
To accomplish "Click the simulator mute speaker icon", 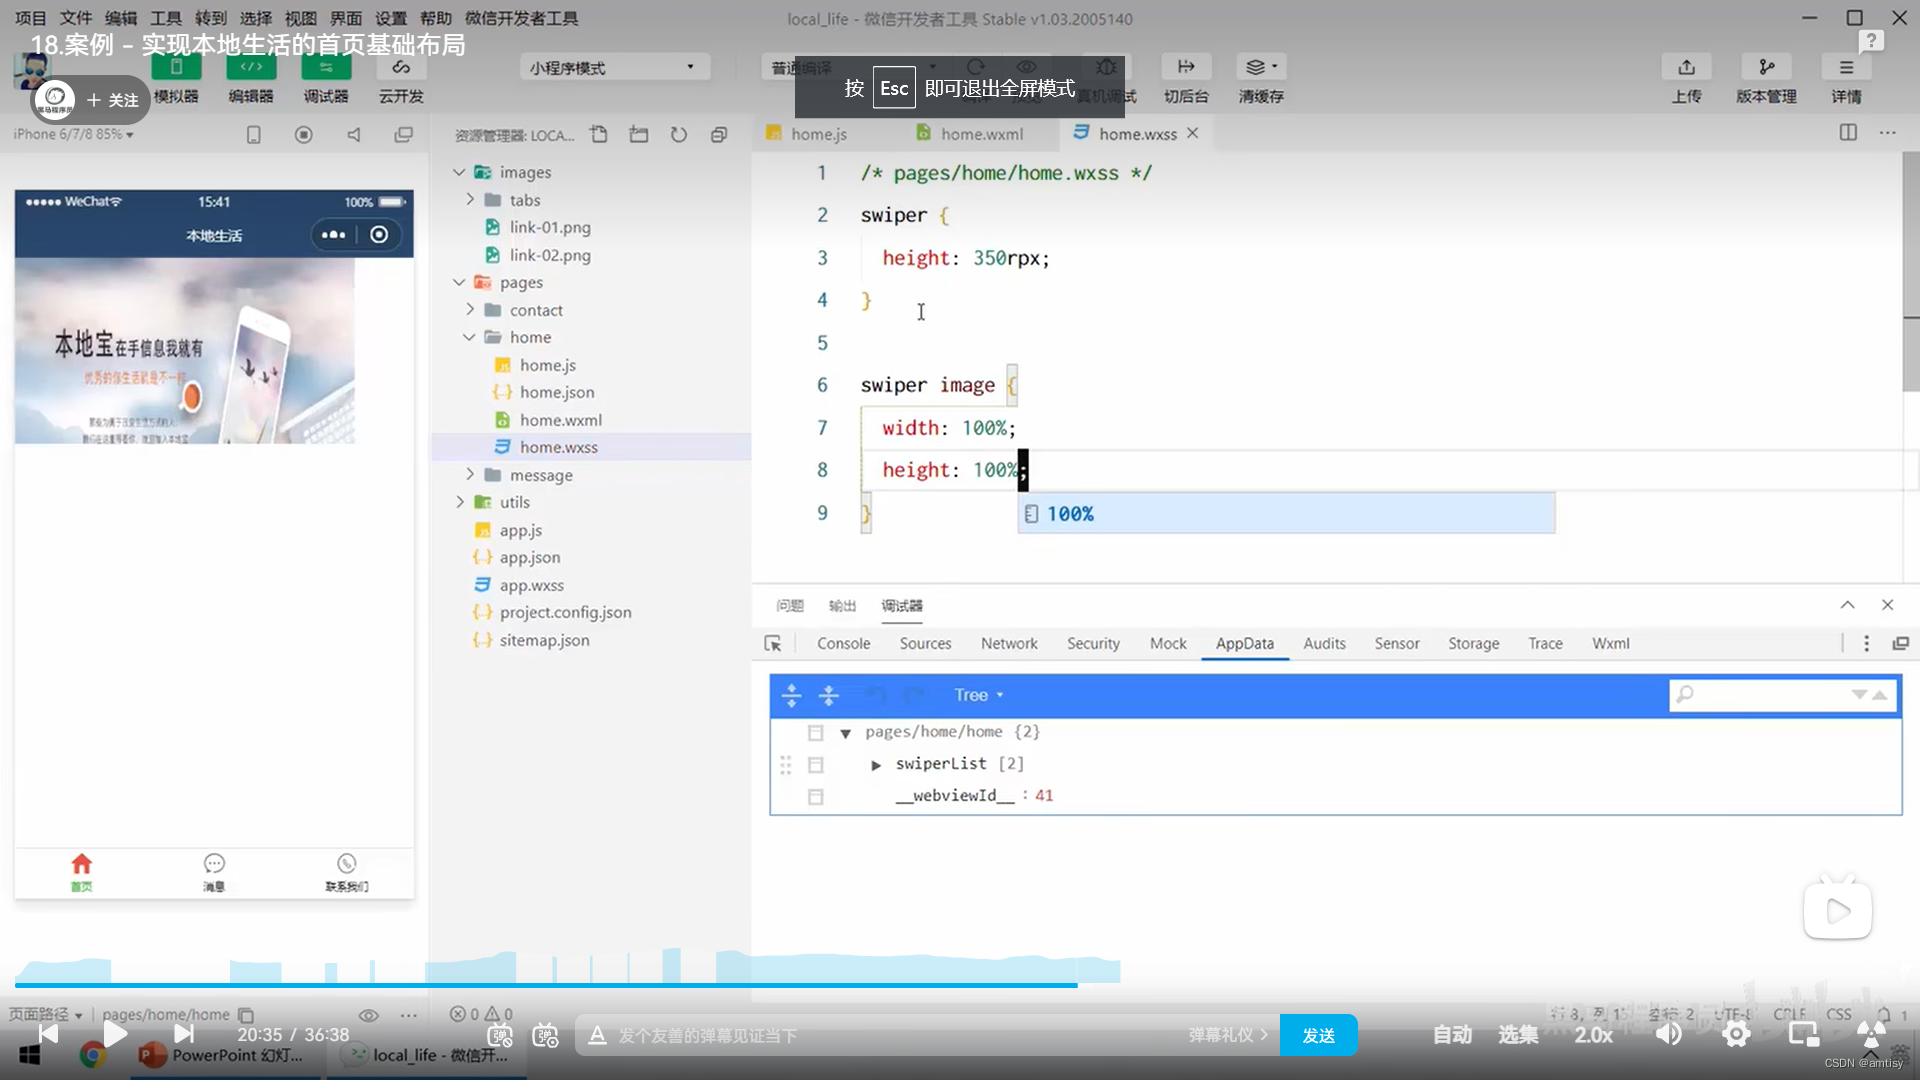I will [x=354, y=134].
